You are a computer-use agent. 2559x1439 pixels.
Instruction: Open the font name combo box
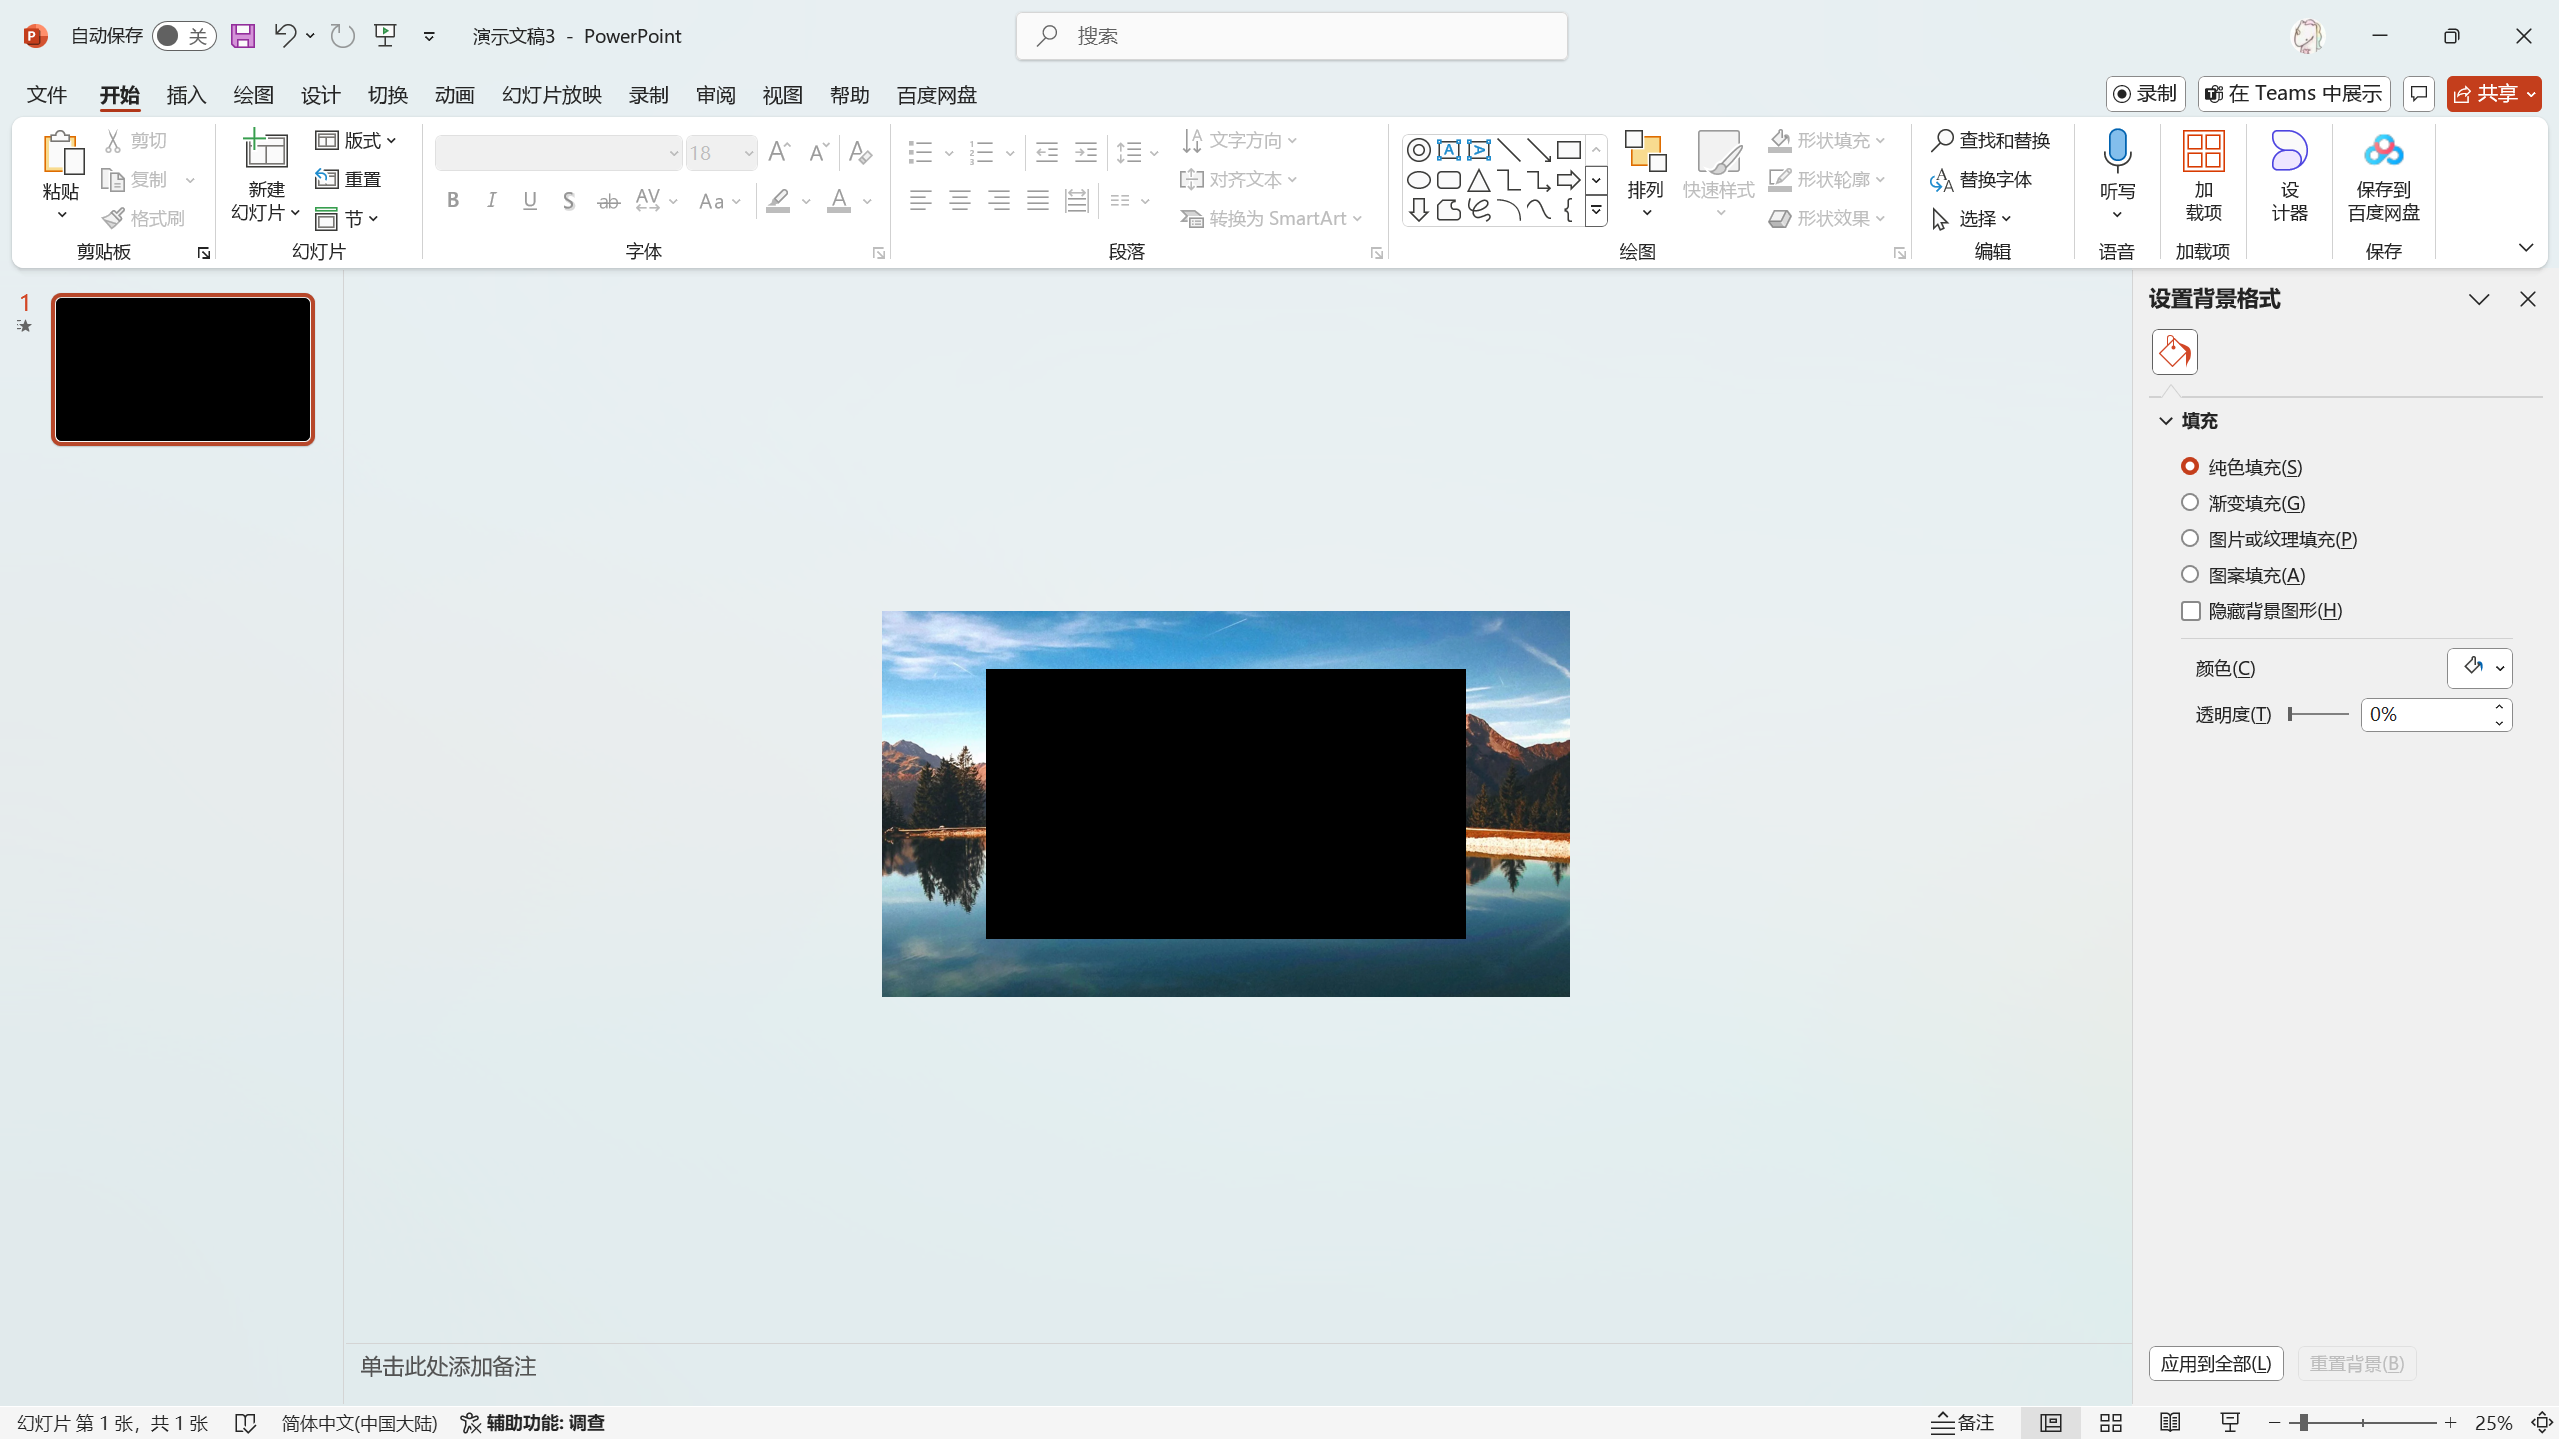coord(558,153)
